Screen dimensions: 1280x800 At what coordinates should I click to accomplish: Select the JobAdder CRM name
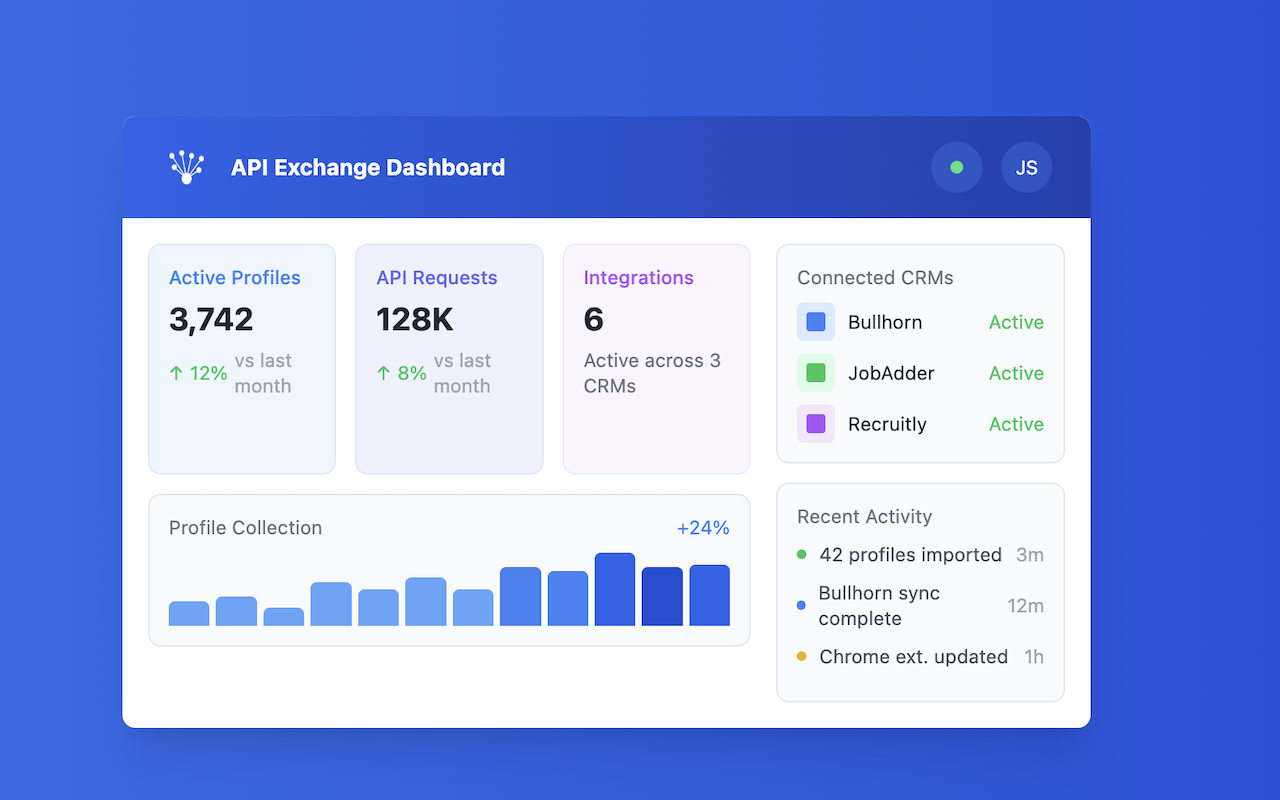(x=891, y=373)
